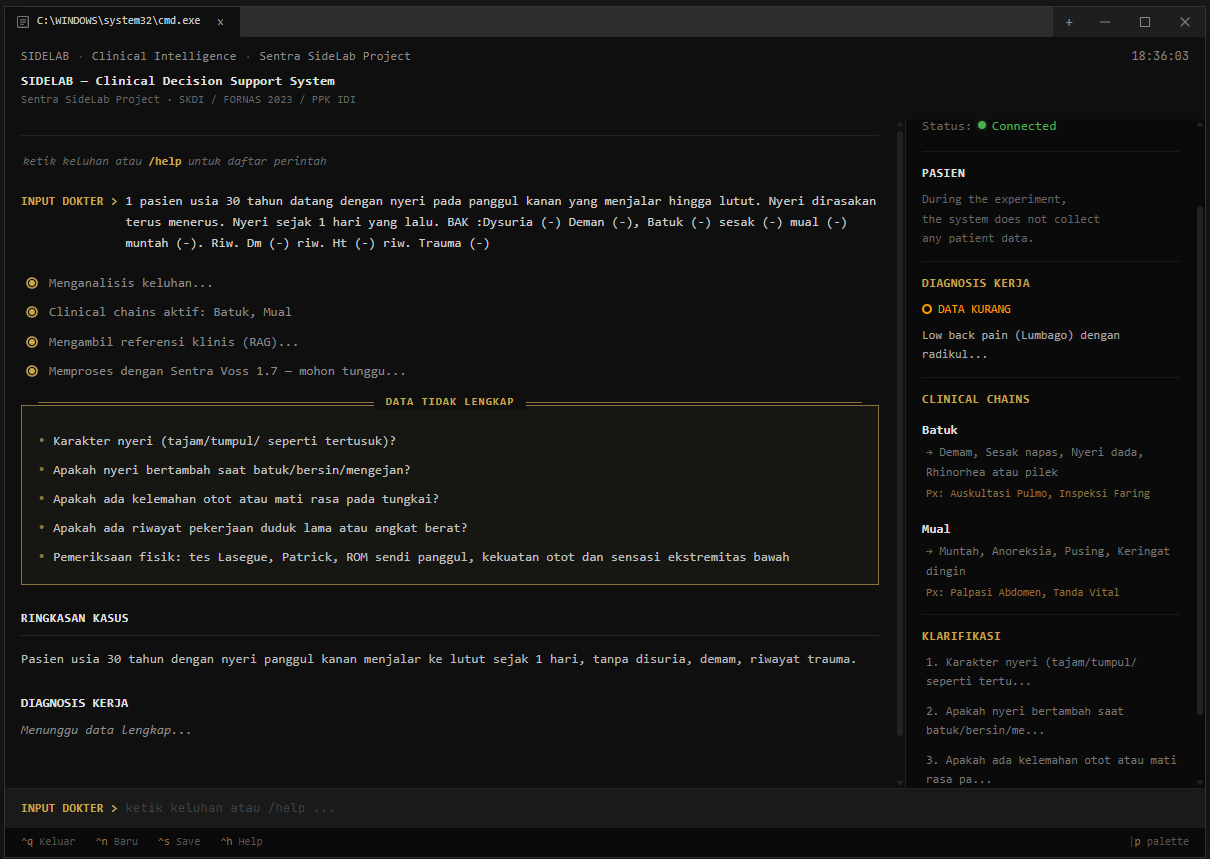This screenshot has width=1210, height=859.
Task: Click Px: Auskultasi Pulmo, Inspeksi Faring
Action: (1038, 493)
